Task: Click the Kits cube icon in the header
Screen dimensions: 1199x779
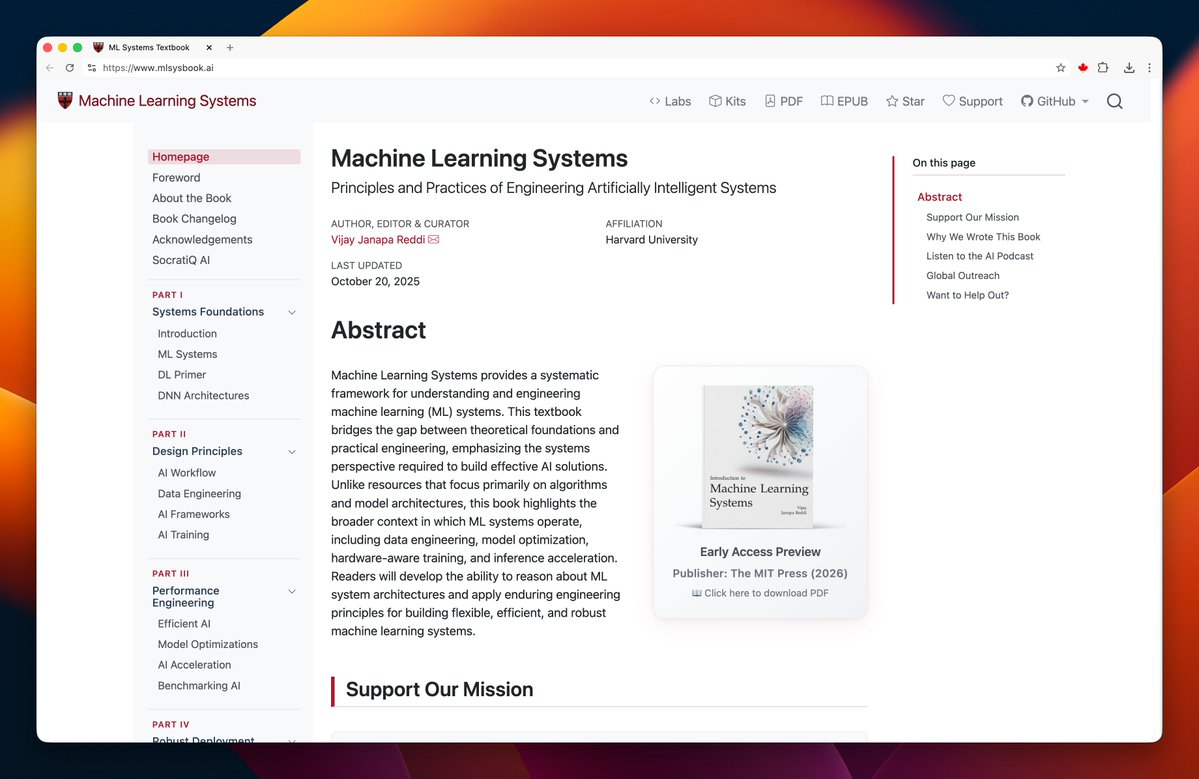Action: (714, 101)
